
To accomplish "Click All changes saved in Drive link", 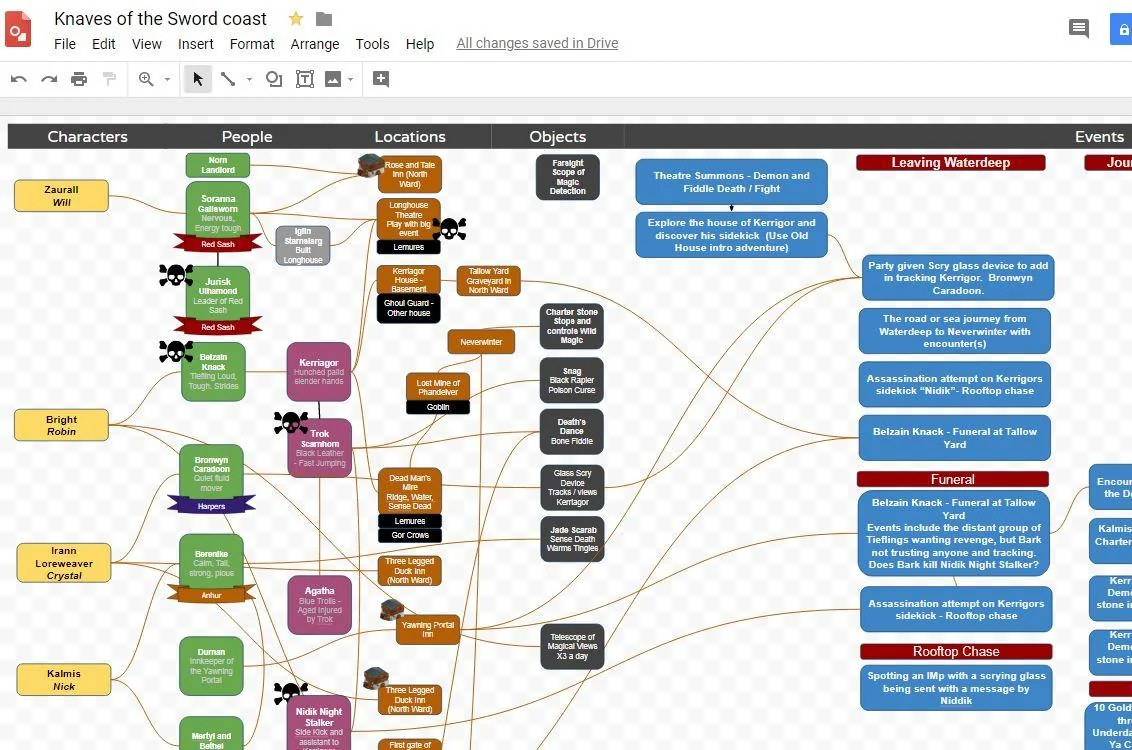I will 537,43.
